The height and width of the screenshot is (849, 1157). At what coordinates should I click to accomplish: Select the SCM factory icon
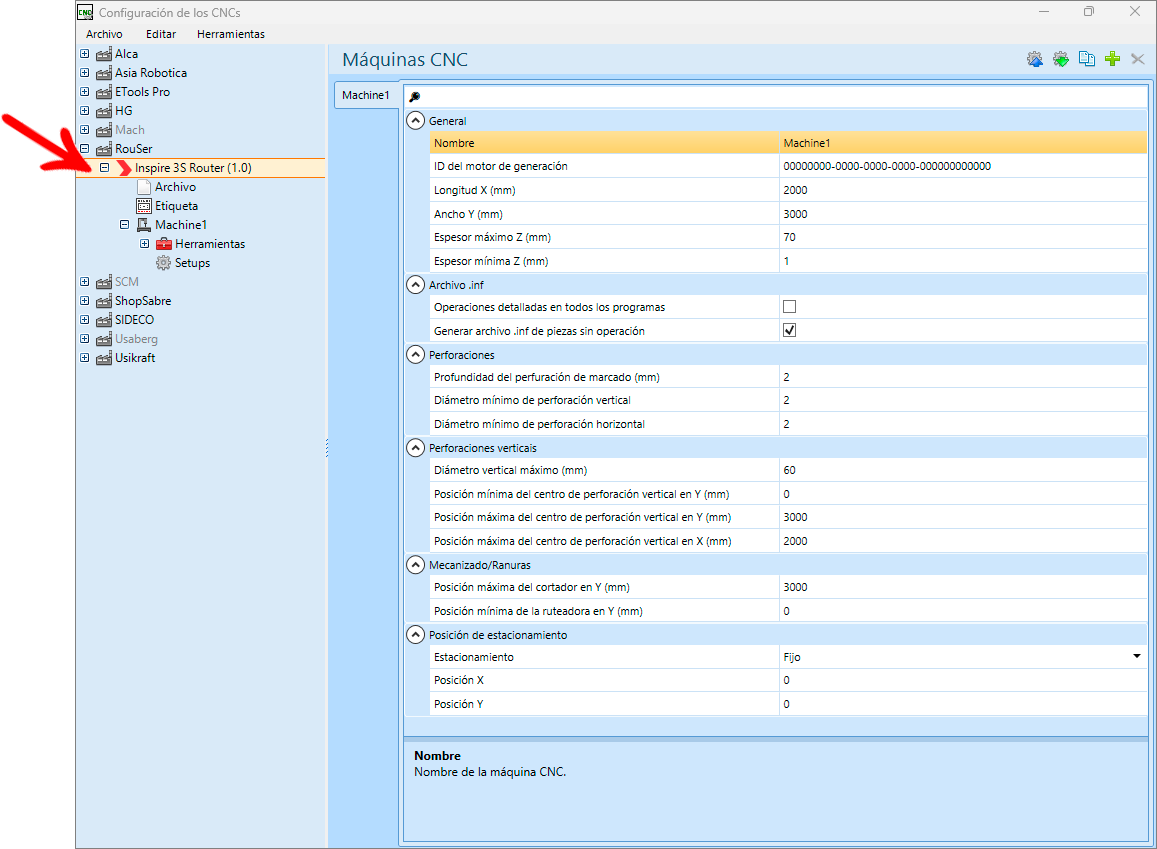coord(104,282)
